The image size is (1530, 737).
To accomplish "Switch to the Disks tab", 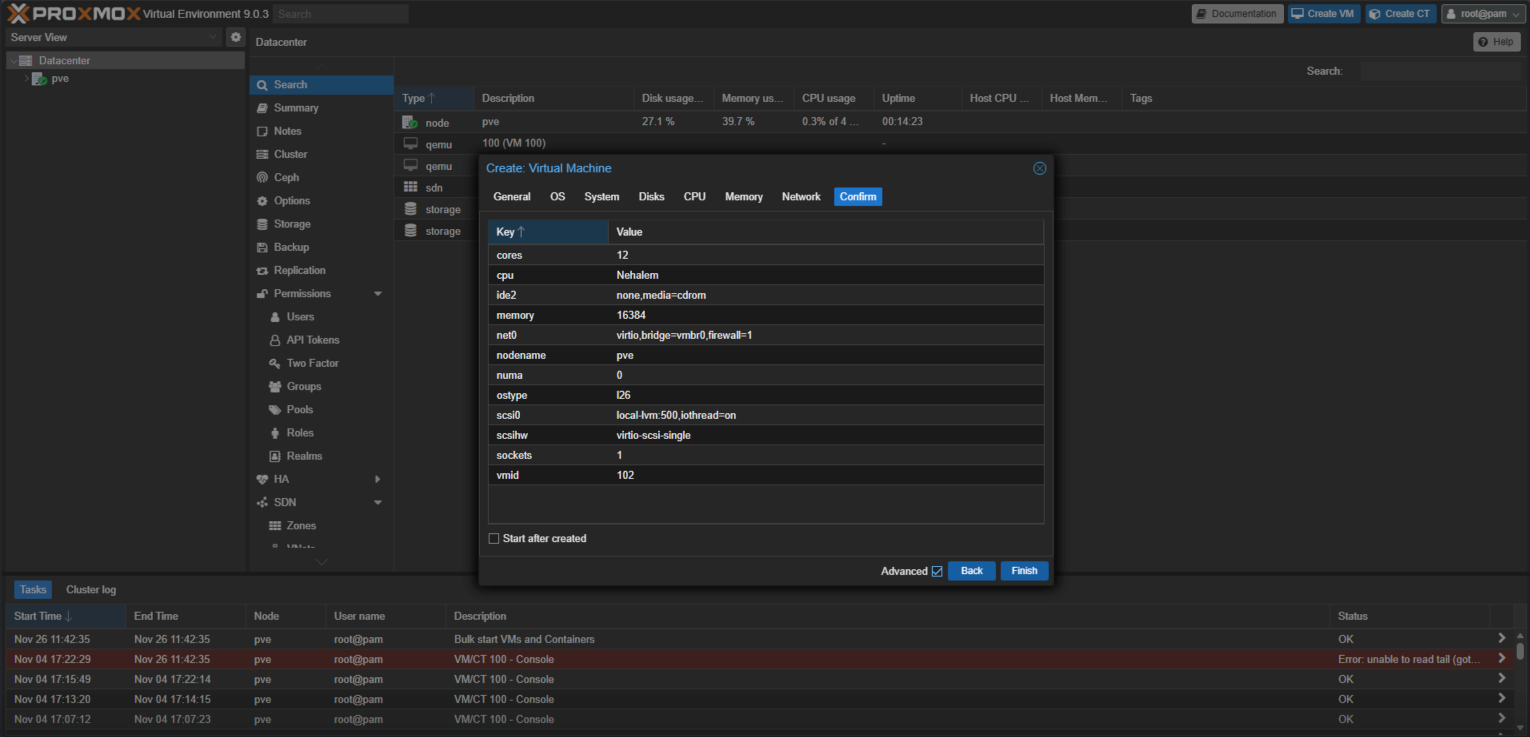I will pos(651,197).
